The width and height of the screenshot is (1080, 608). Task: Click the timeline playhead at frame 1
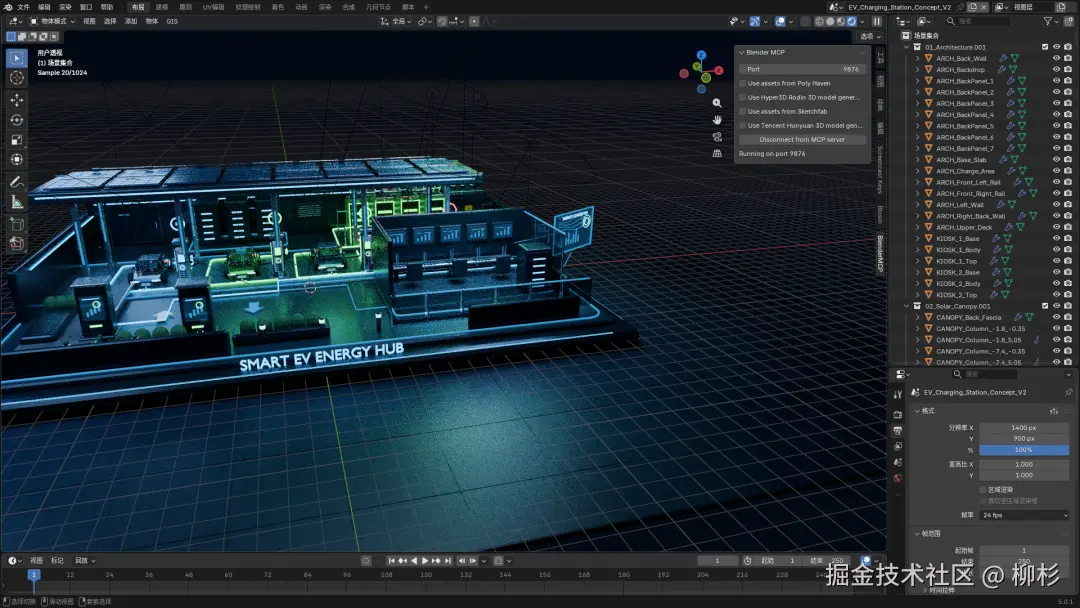click(33, 574)
